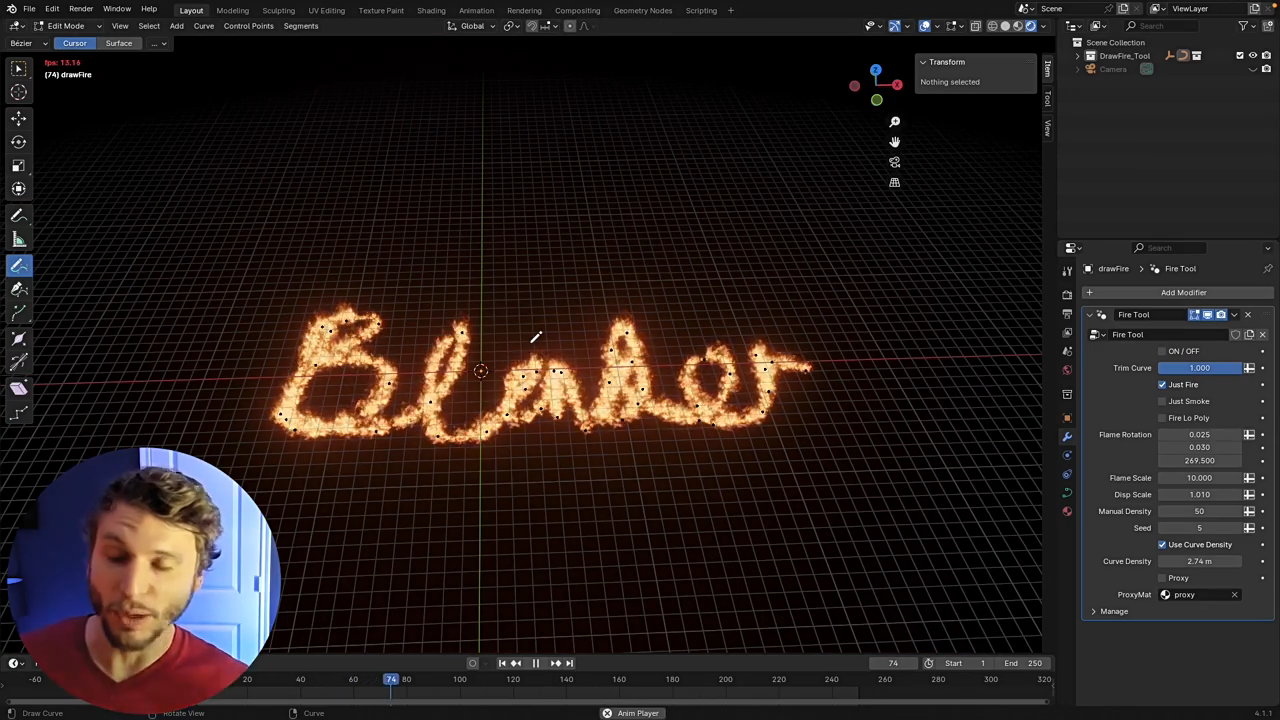Open the Render Properties camera tab
1280x720 pixels.
coord(1067,296)
